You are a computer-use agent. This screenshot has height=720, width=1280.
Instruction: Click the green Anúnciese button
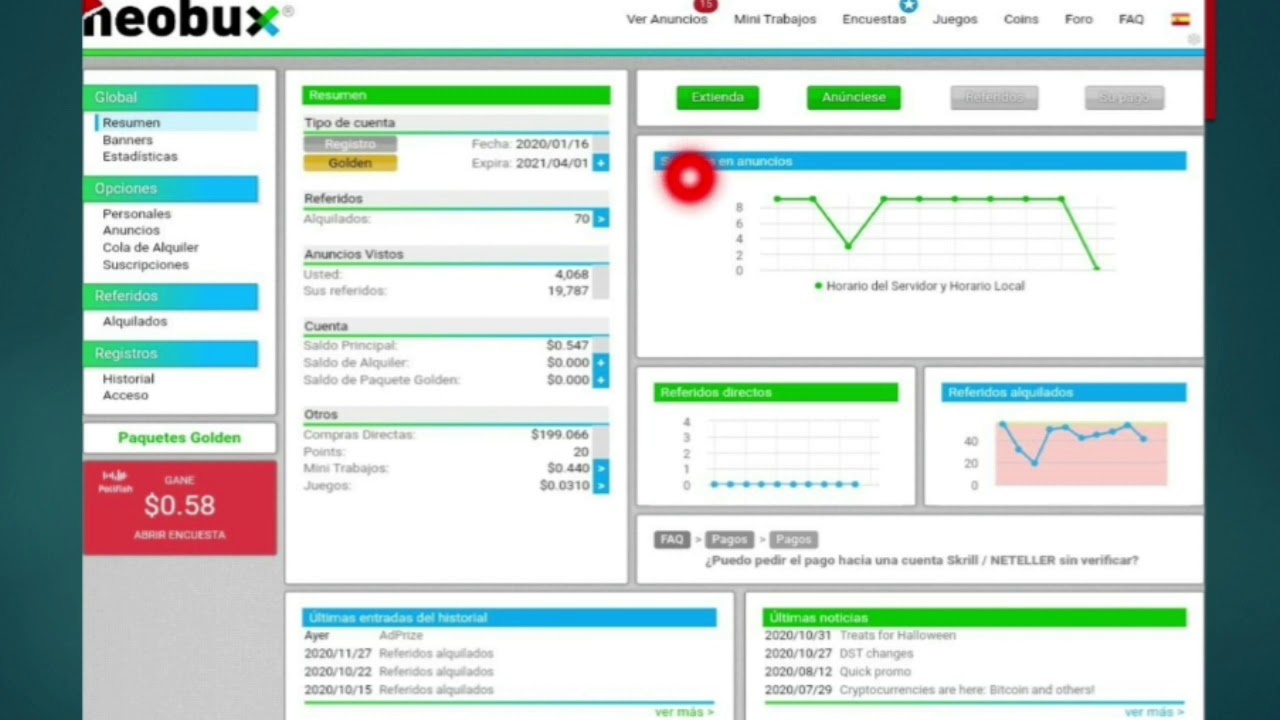[853, 97]
